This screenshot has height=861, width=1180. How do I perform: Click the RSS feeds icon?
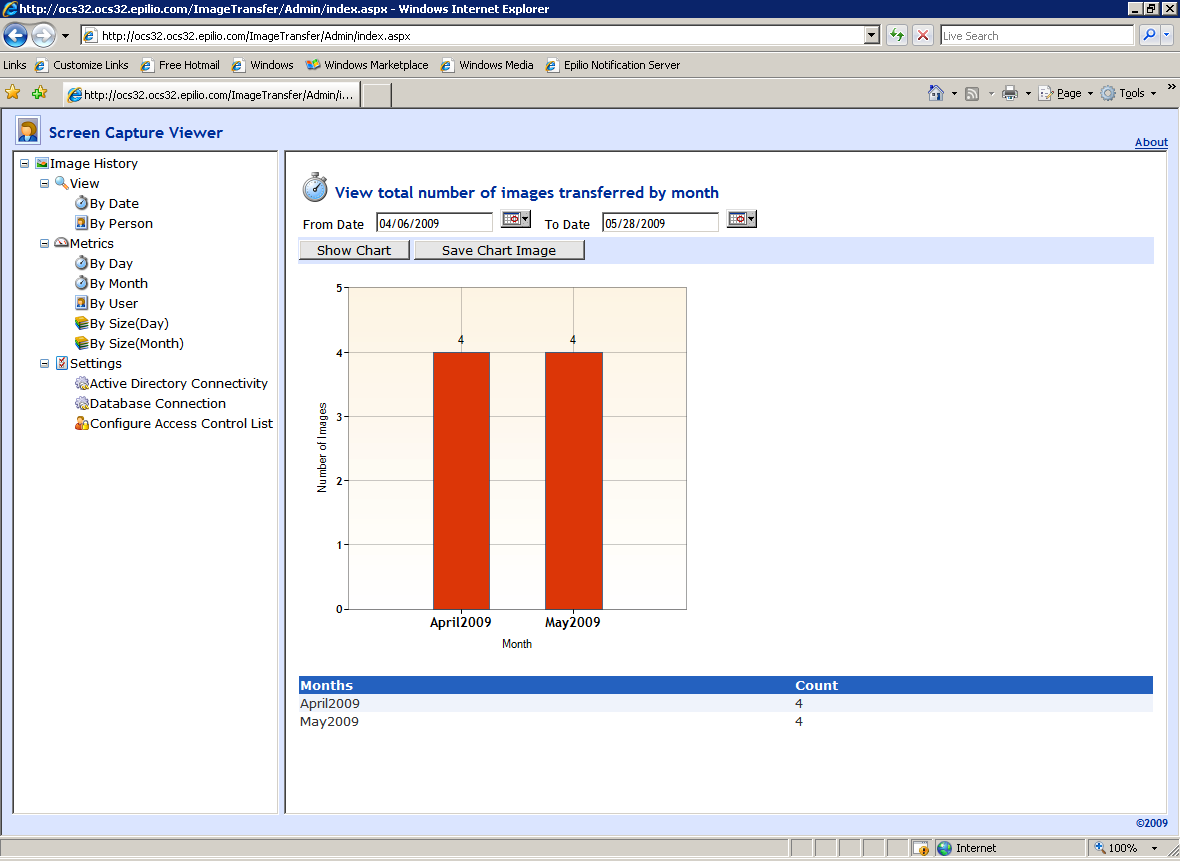[972, 93]
